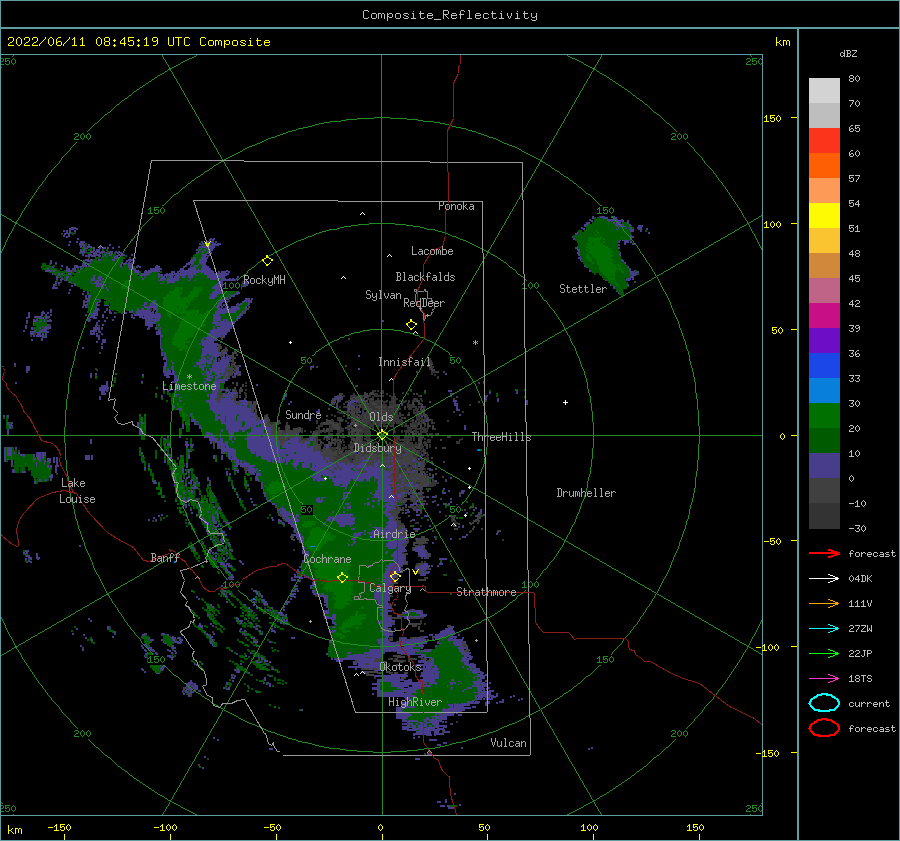Click the Composite_Reflectivity title
The image size is (900, 841).
pos(450,15)
